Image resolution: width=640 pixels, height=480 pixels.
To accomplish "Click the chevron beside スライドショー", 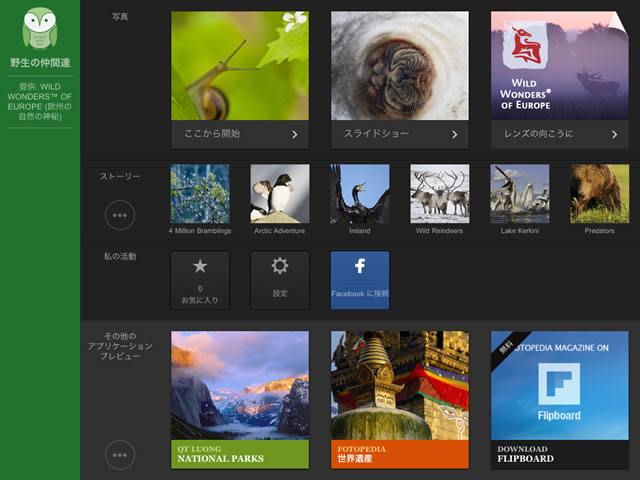I will (454, 134).
